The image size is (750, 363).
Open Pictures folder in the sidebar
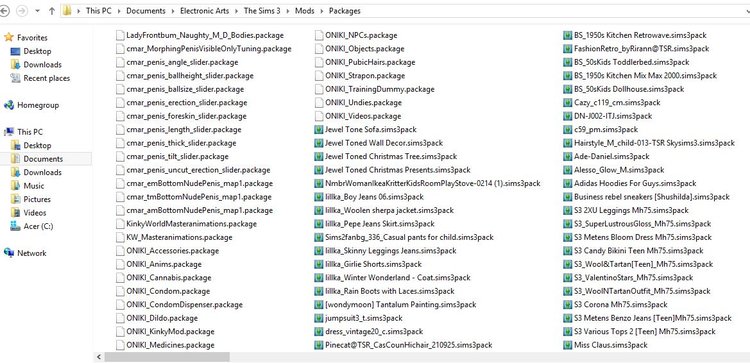point(37,199)
